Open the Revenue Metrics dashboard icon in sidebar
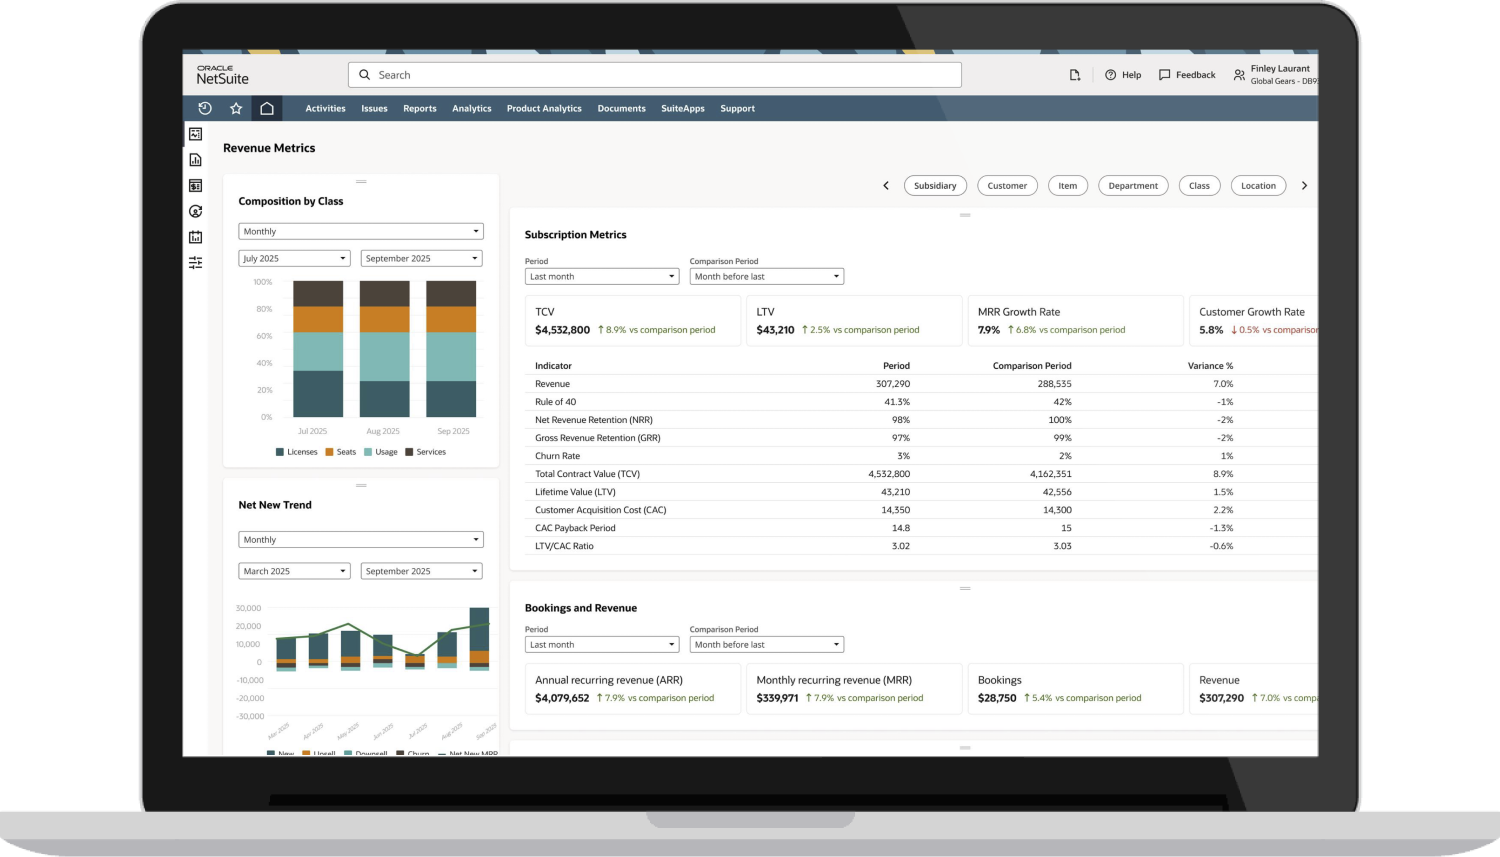Screen dimensions: 1500x857 click(195, 133)
